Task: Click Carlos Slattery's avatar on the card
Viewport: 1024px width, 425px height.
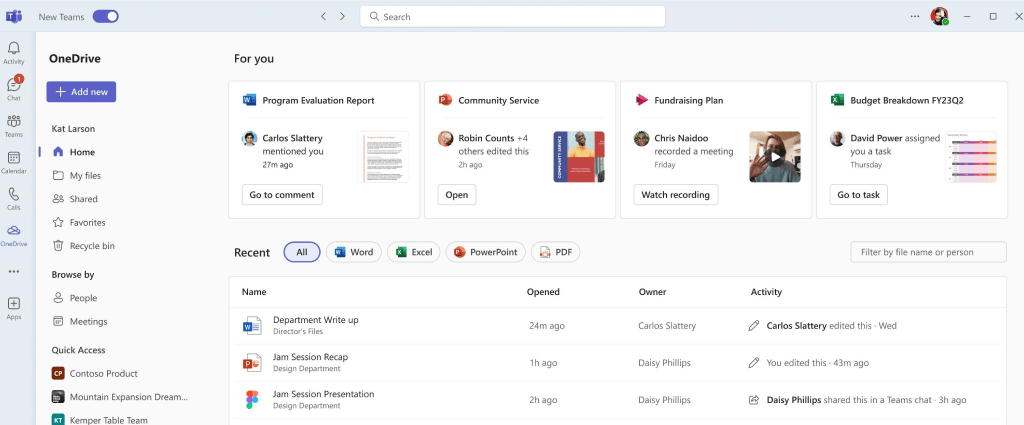Action: pyautogui.click(x=249, y=138)
